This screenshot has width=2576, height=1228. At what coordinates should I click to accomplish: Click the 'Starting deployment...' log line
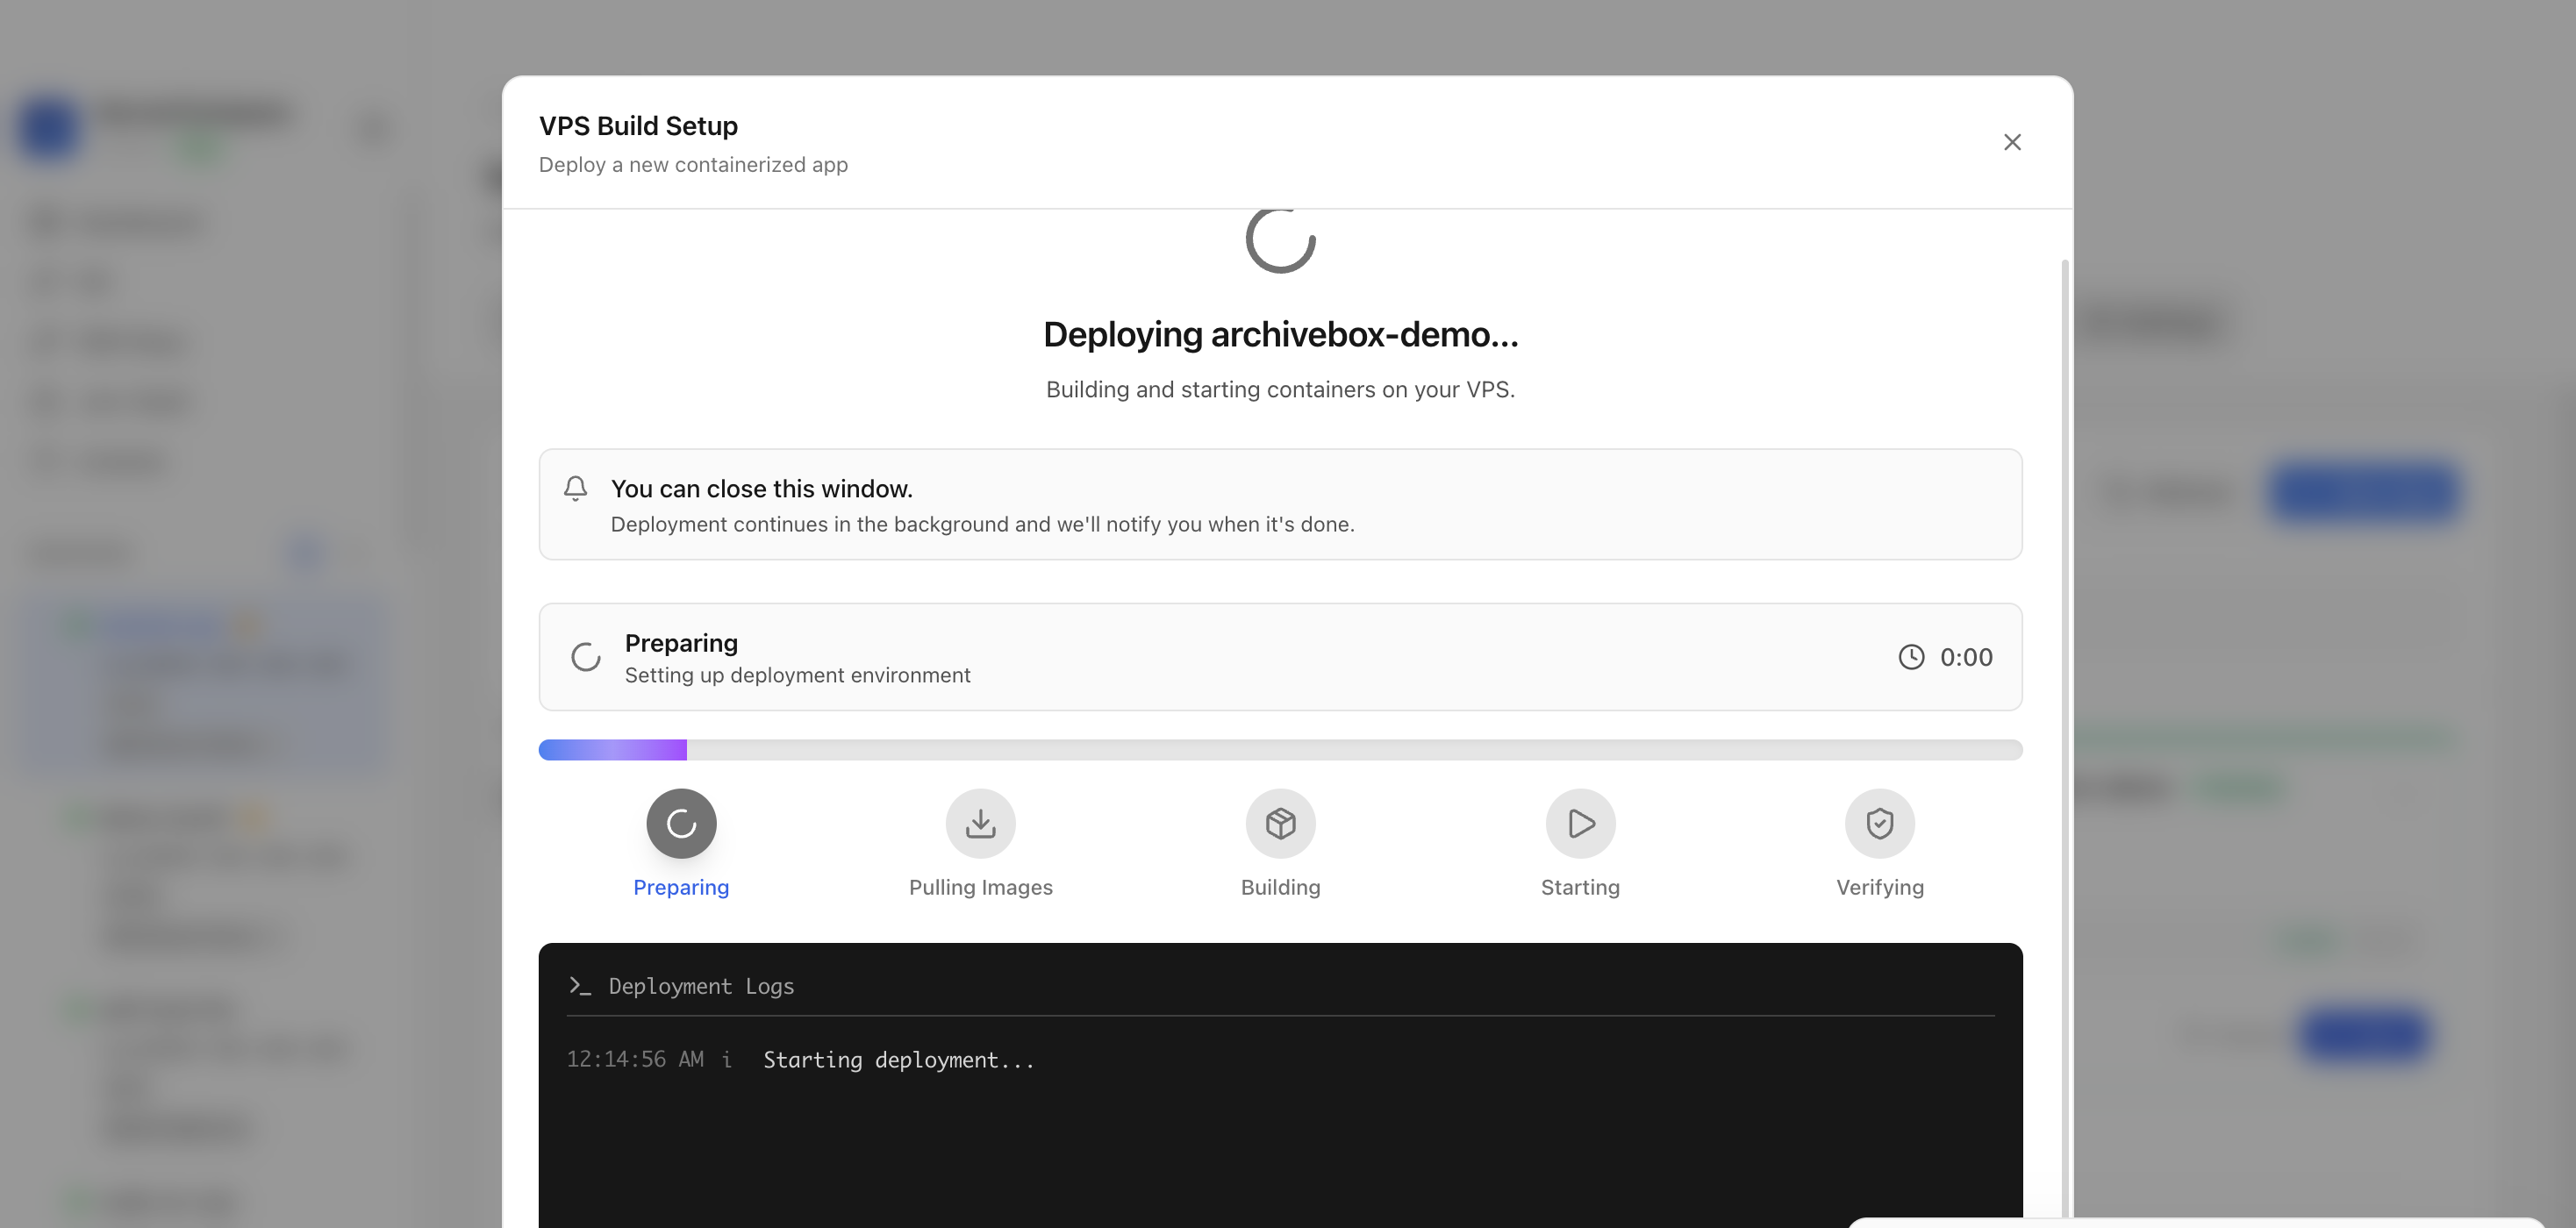click(x=899, y=1060)
